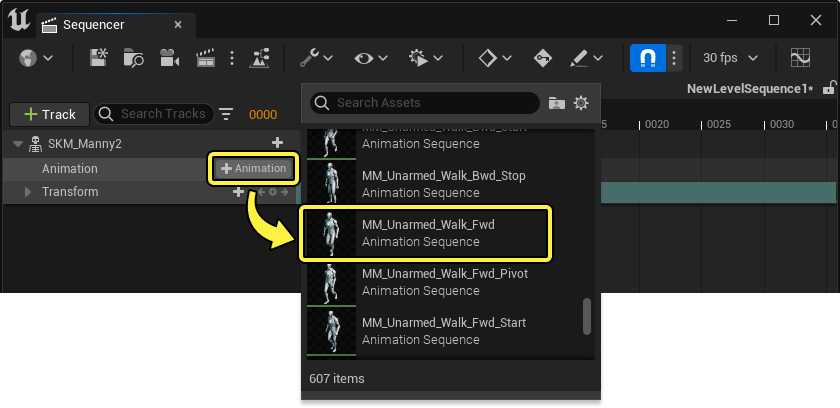Focus the Search Tracks field
Viewport: 840px width, 408px height.
(154, 114)
